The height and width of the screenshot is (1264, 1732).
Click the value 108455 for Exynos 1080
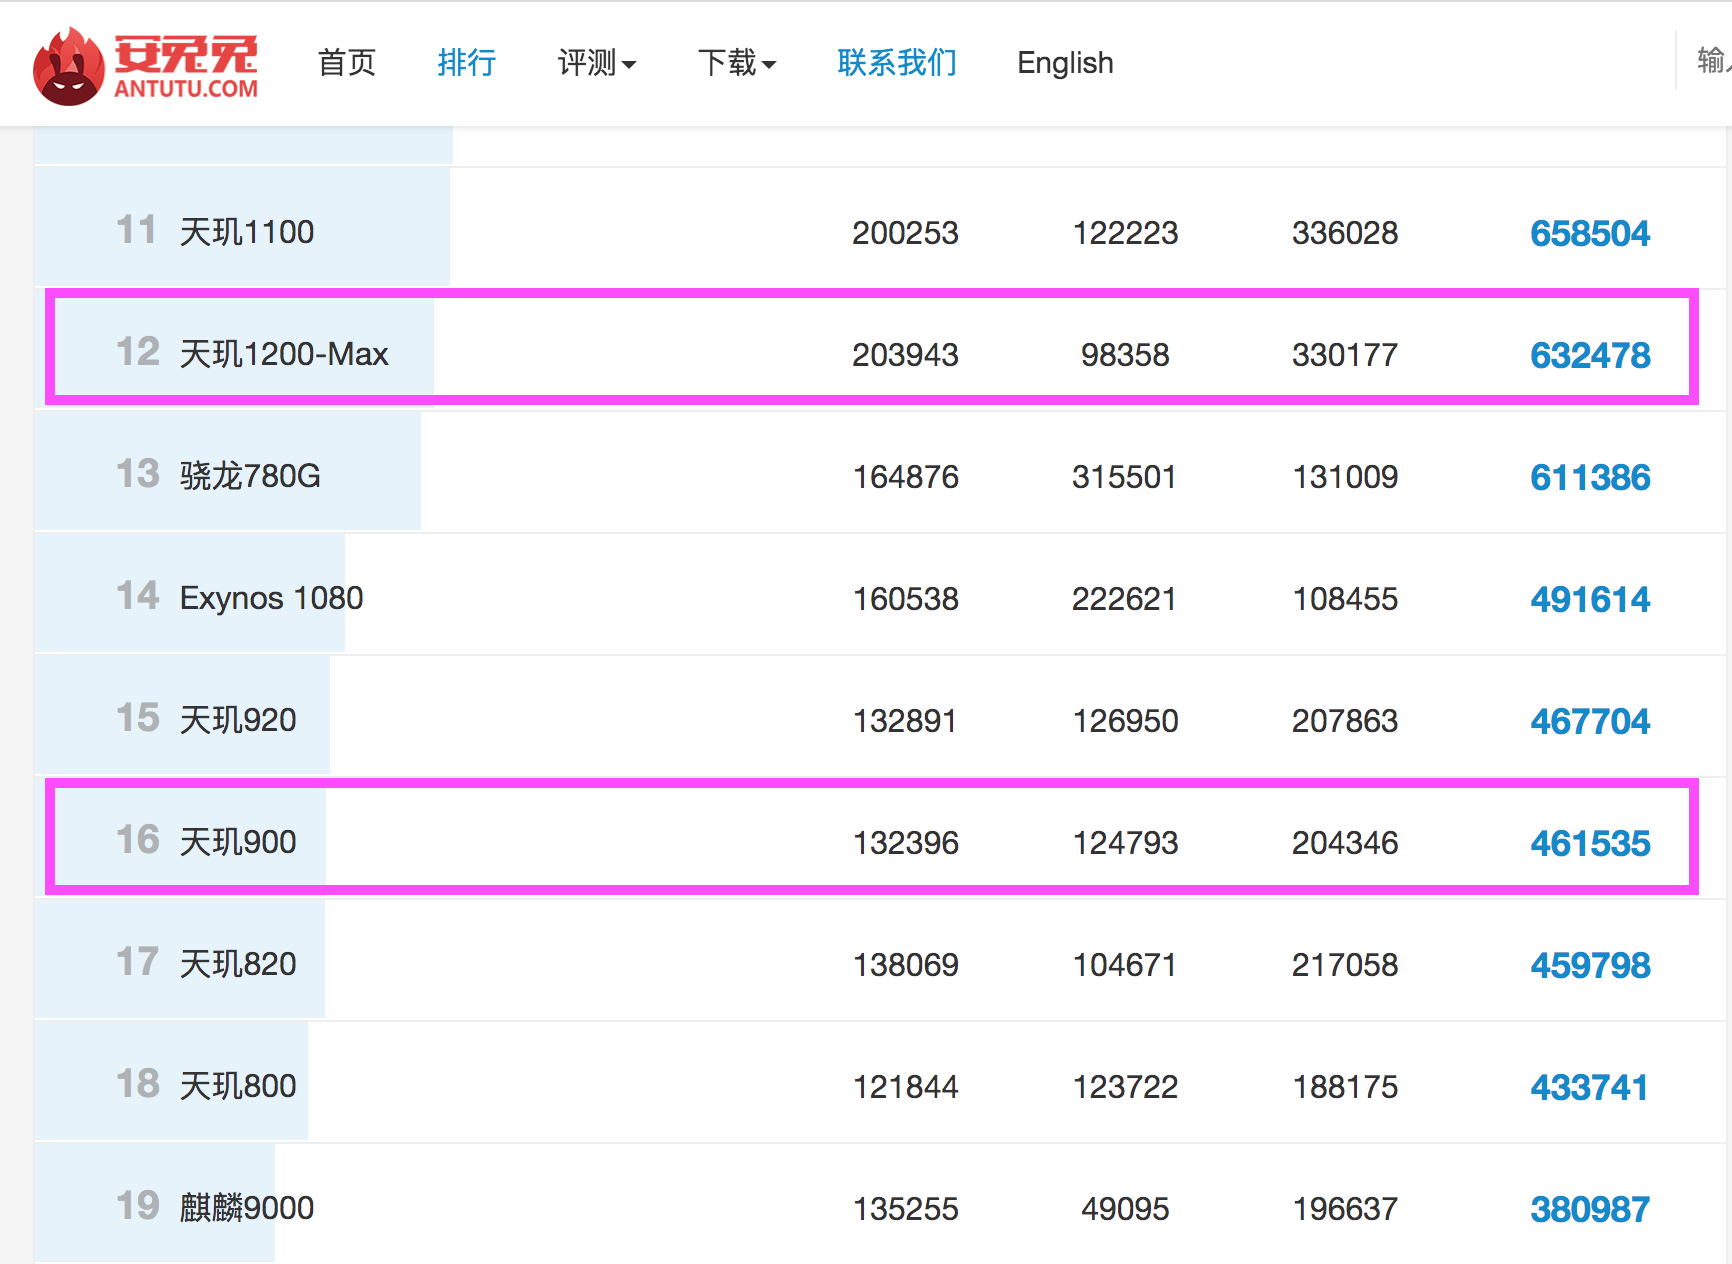click(1345, 599)
